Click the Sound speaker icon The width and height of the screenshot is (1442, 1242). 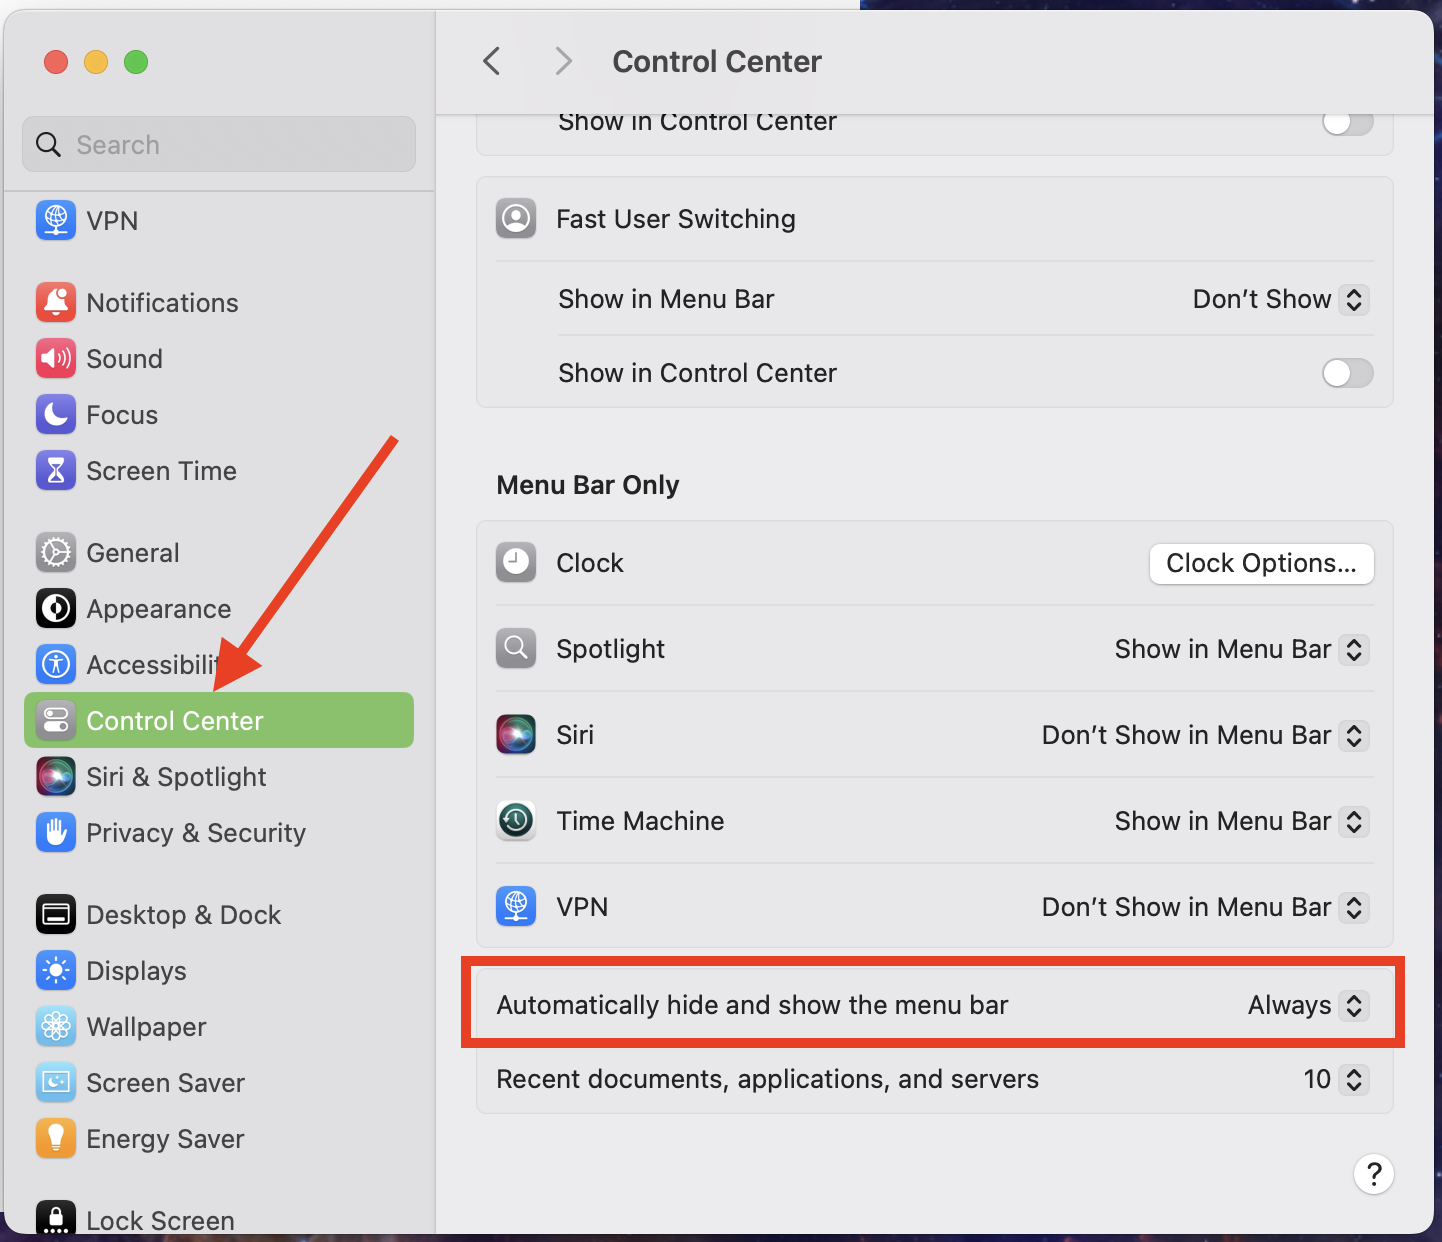(x=56, y=358)
